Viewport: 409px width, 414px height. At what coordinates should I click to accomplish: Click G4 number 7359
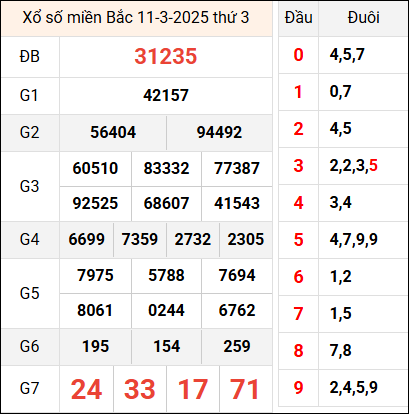coord(140,239)
